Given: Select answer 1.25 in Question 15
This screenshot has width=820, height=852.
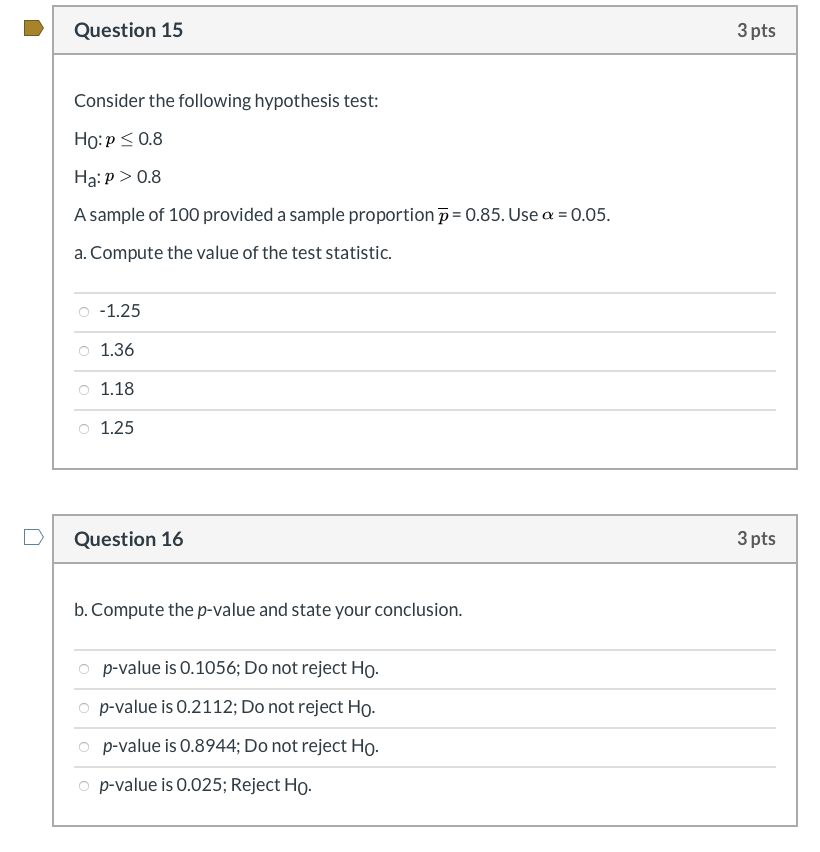Looking at the screenshot, I should (x=84, y=428).
